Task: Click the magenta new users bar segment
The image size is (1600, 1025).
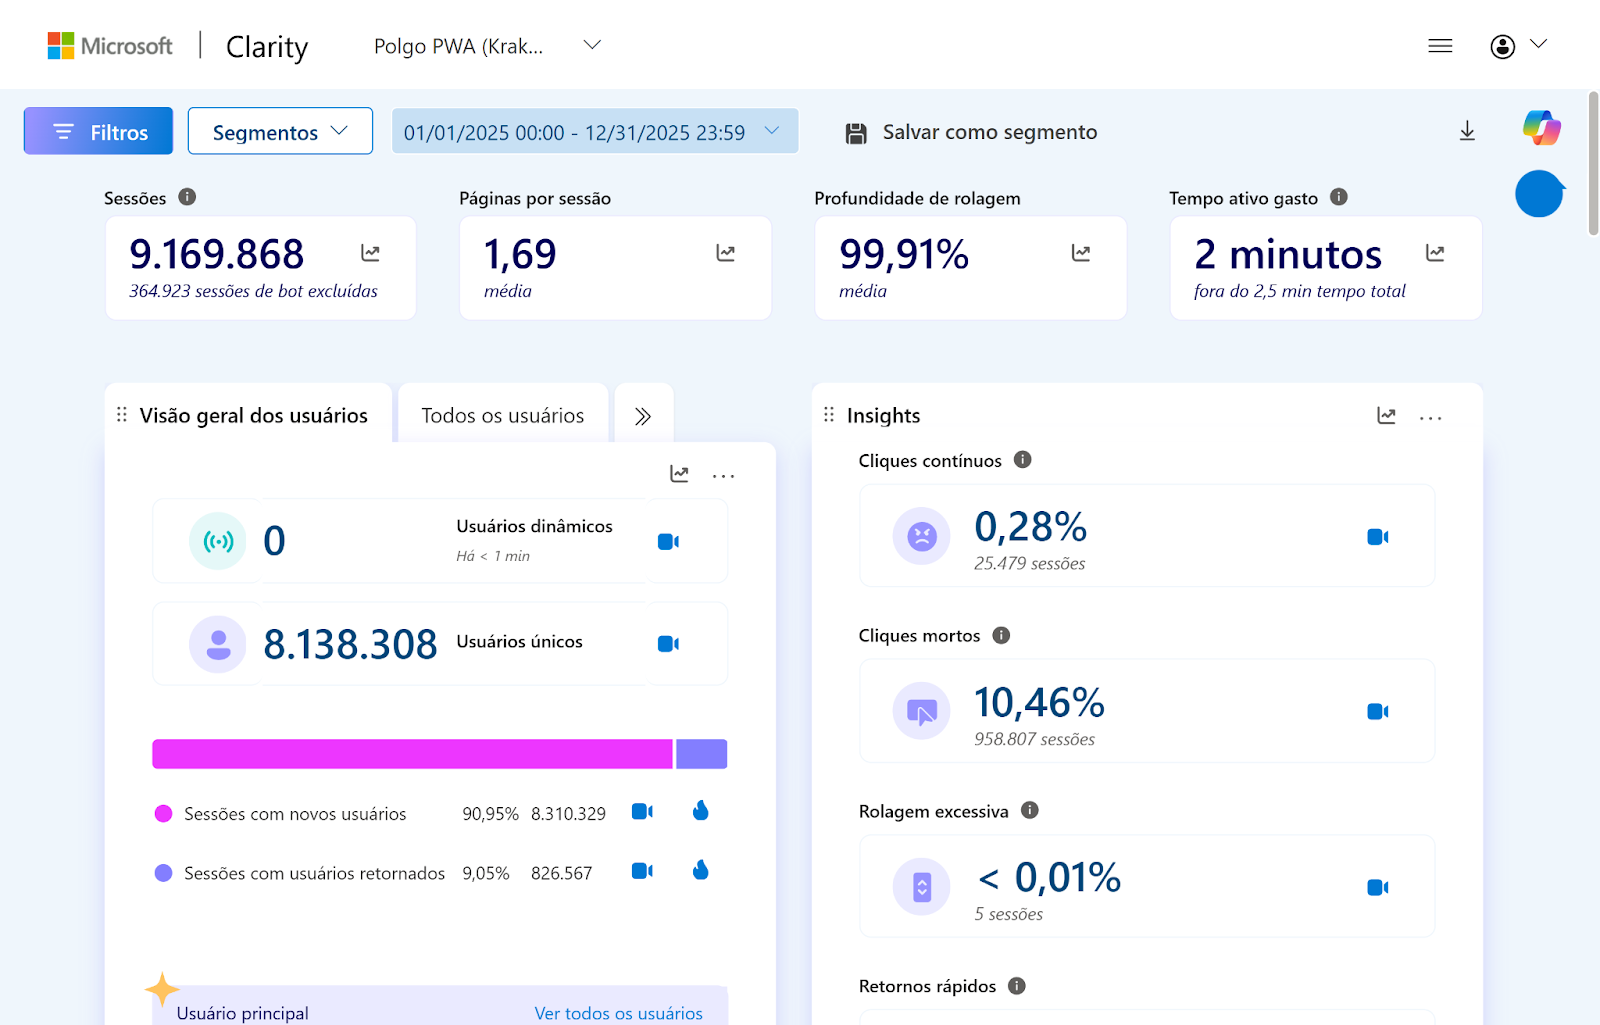Action: point(412,754)
